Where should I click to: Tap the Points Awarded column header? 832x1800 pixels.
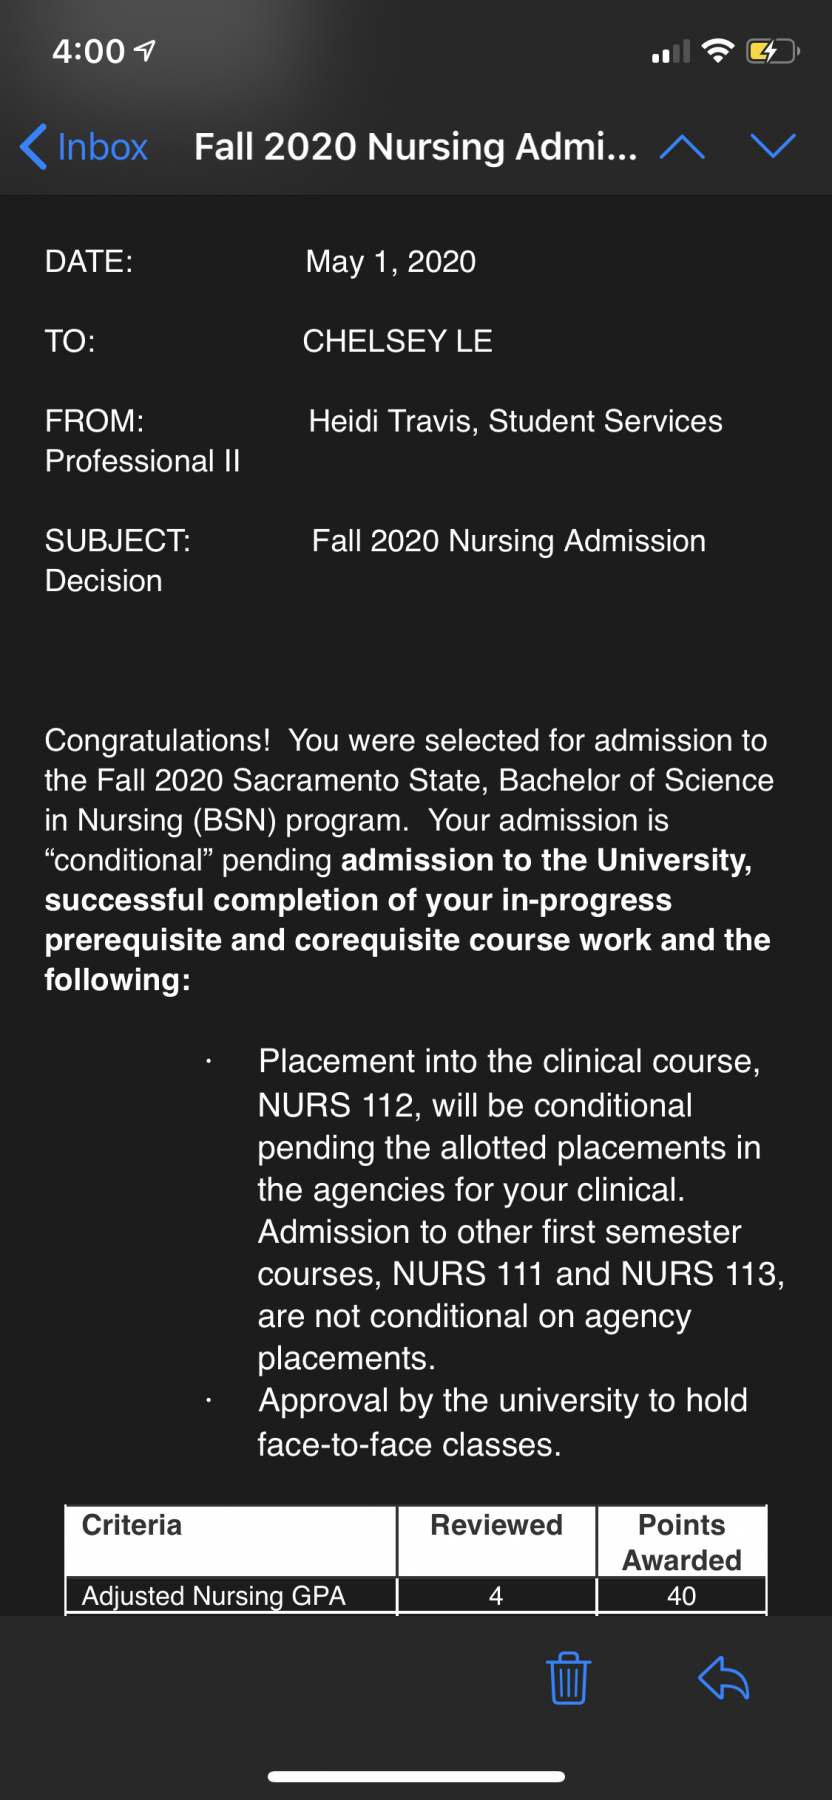682,1542
